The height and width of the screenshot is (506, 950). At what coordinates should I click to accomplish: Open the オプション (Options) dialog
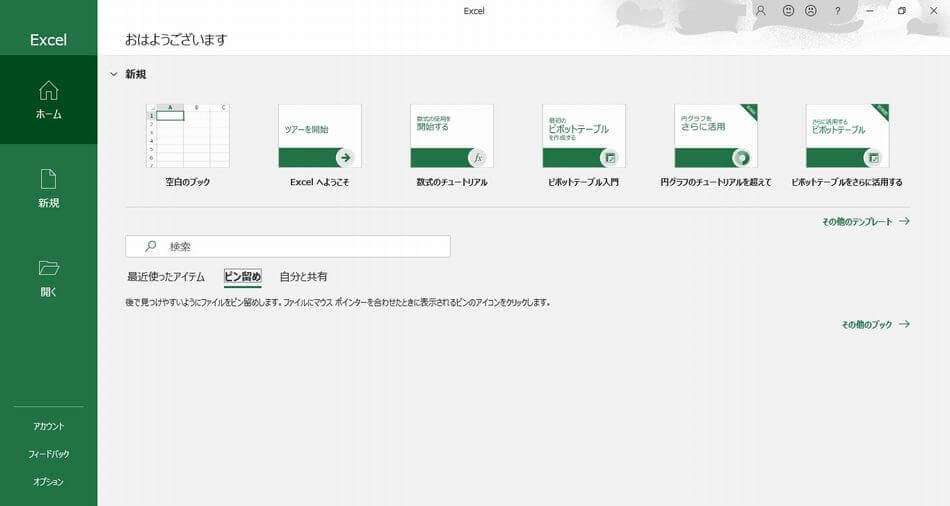click(x=48, y=482)
